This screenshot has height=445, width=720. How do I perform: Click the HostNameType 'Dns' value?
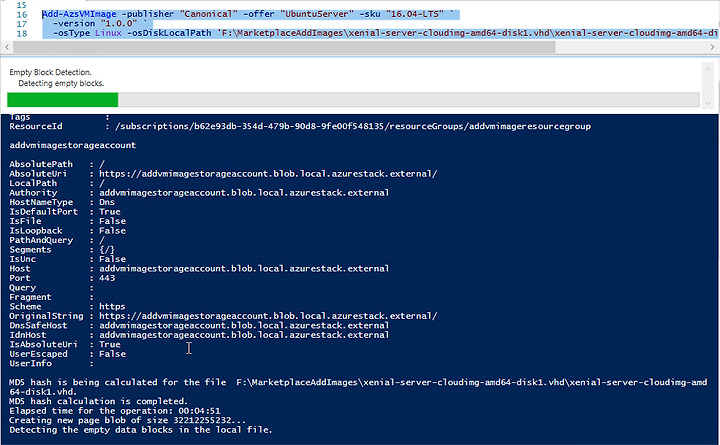click(x=107, y=202)
